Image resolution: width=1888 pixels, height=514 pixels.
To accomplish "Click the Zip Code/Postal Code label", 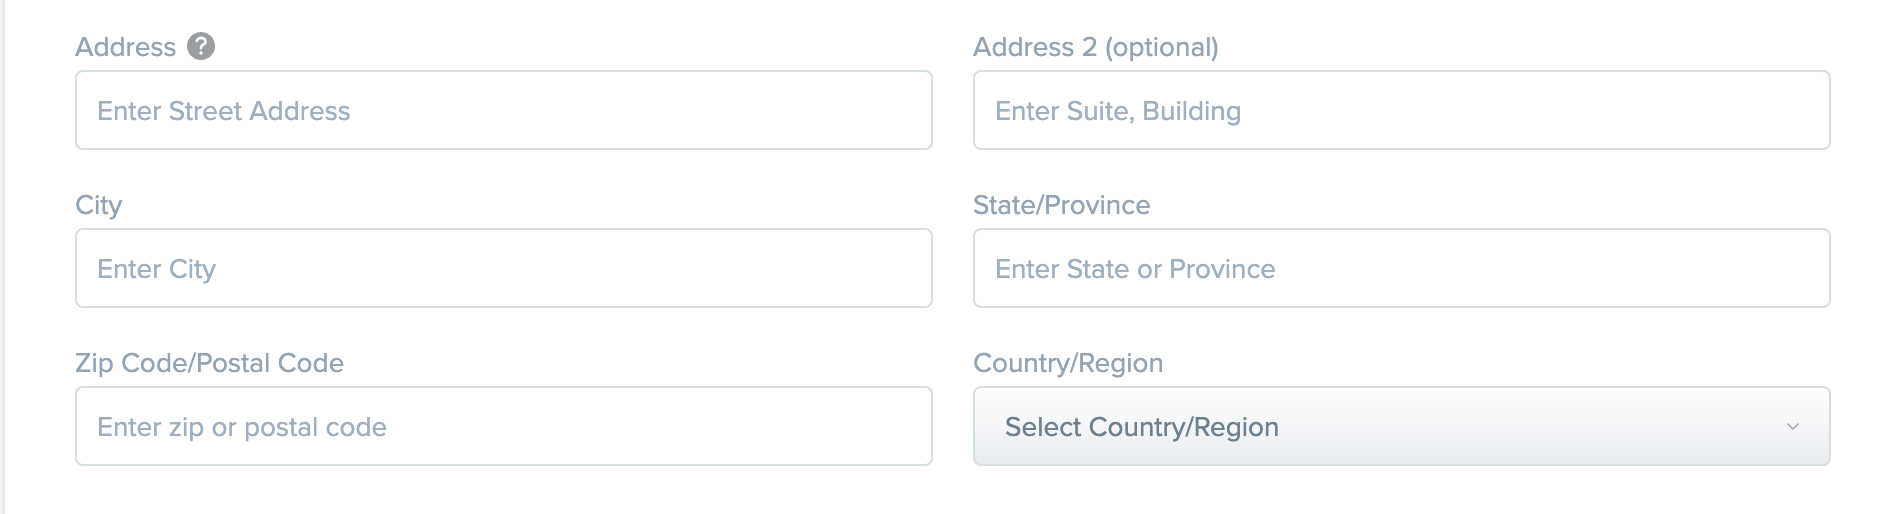I will point(210,363).
